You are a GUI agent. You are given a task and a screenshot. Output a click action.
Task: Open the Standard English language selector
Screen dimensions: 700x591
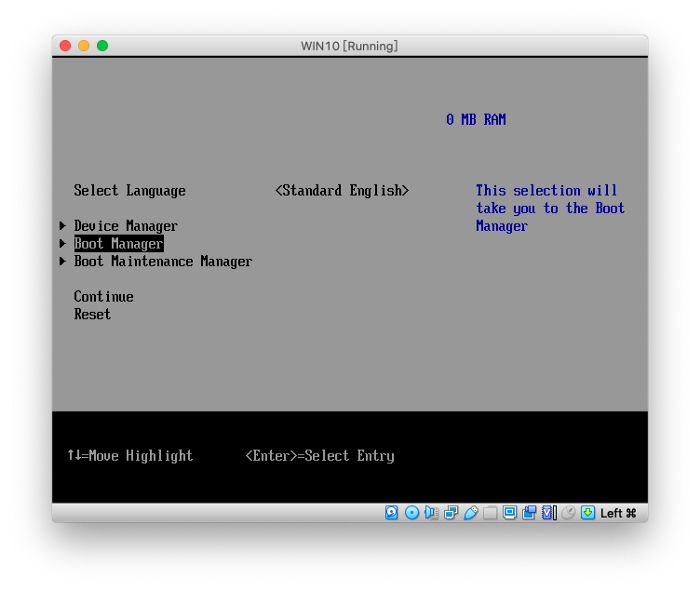[x=342, y=191]
